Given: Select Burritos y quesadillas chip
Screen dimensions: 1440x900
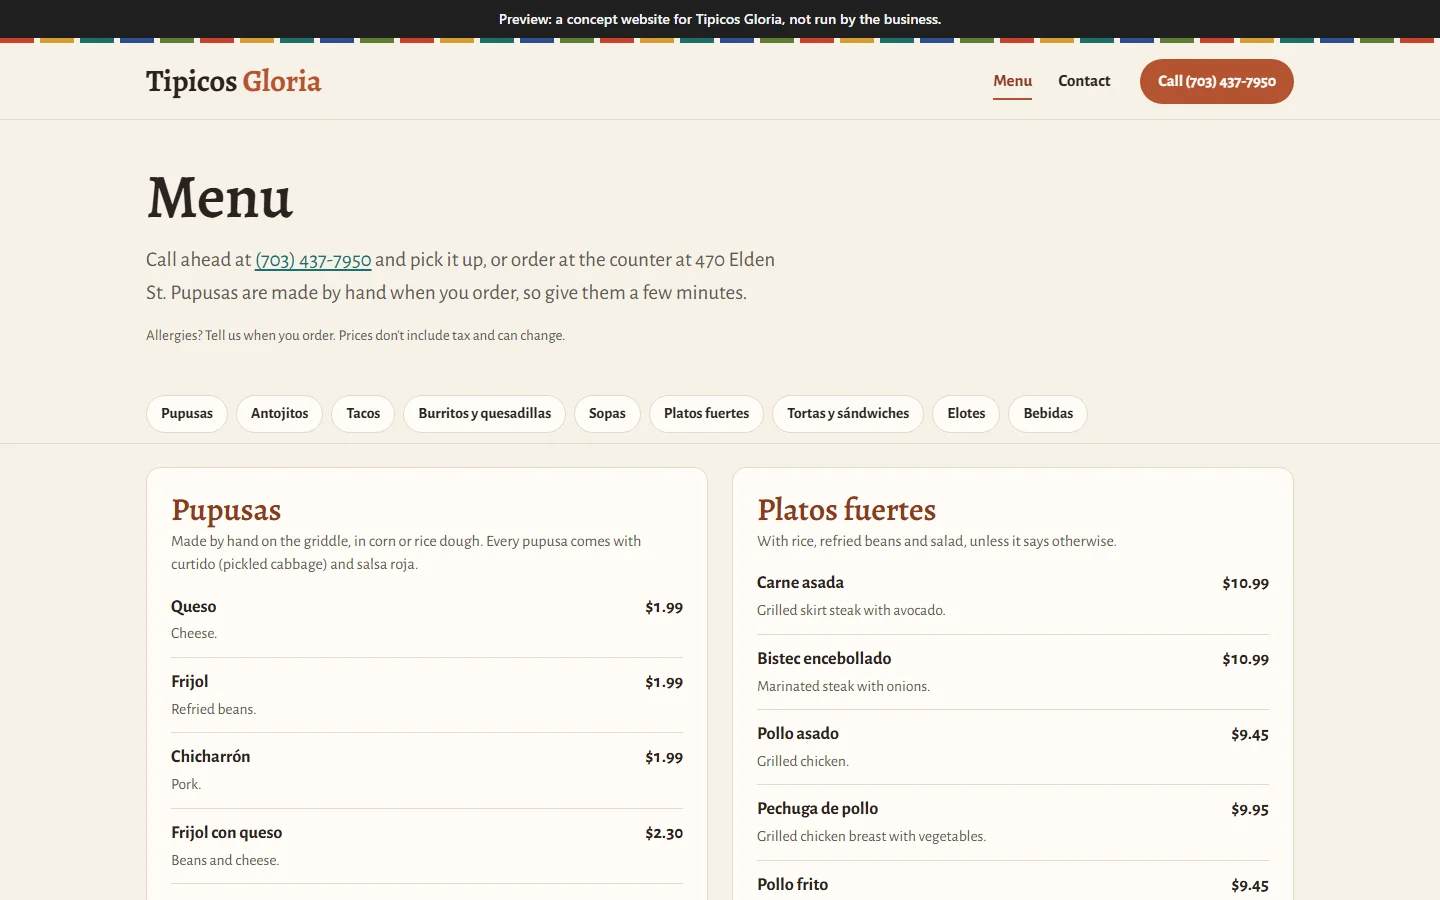Looking at the screenshot, I should click(484, 414).
